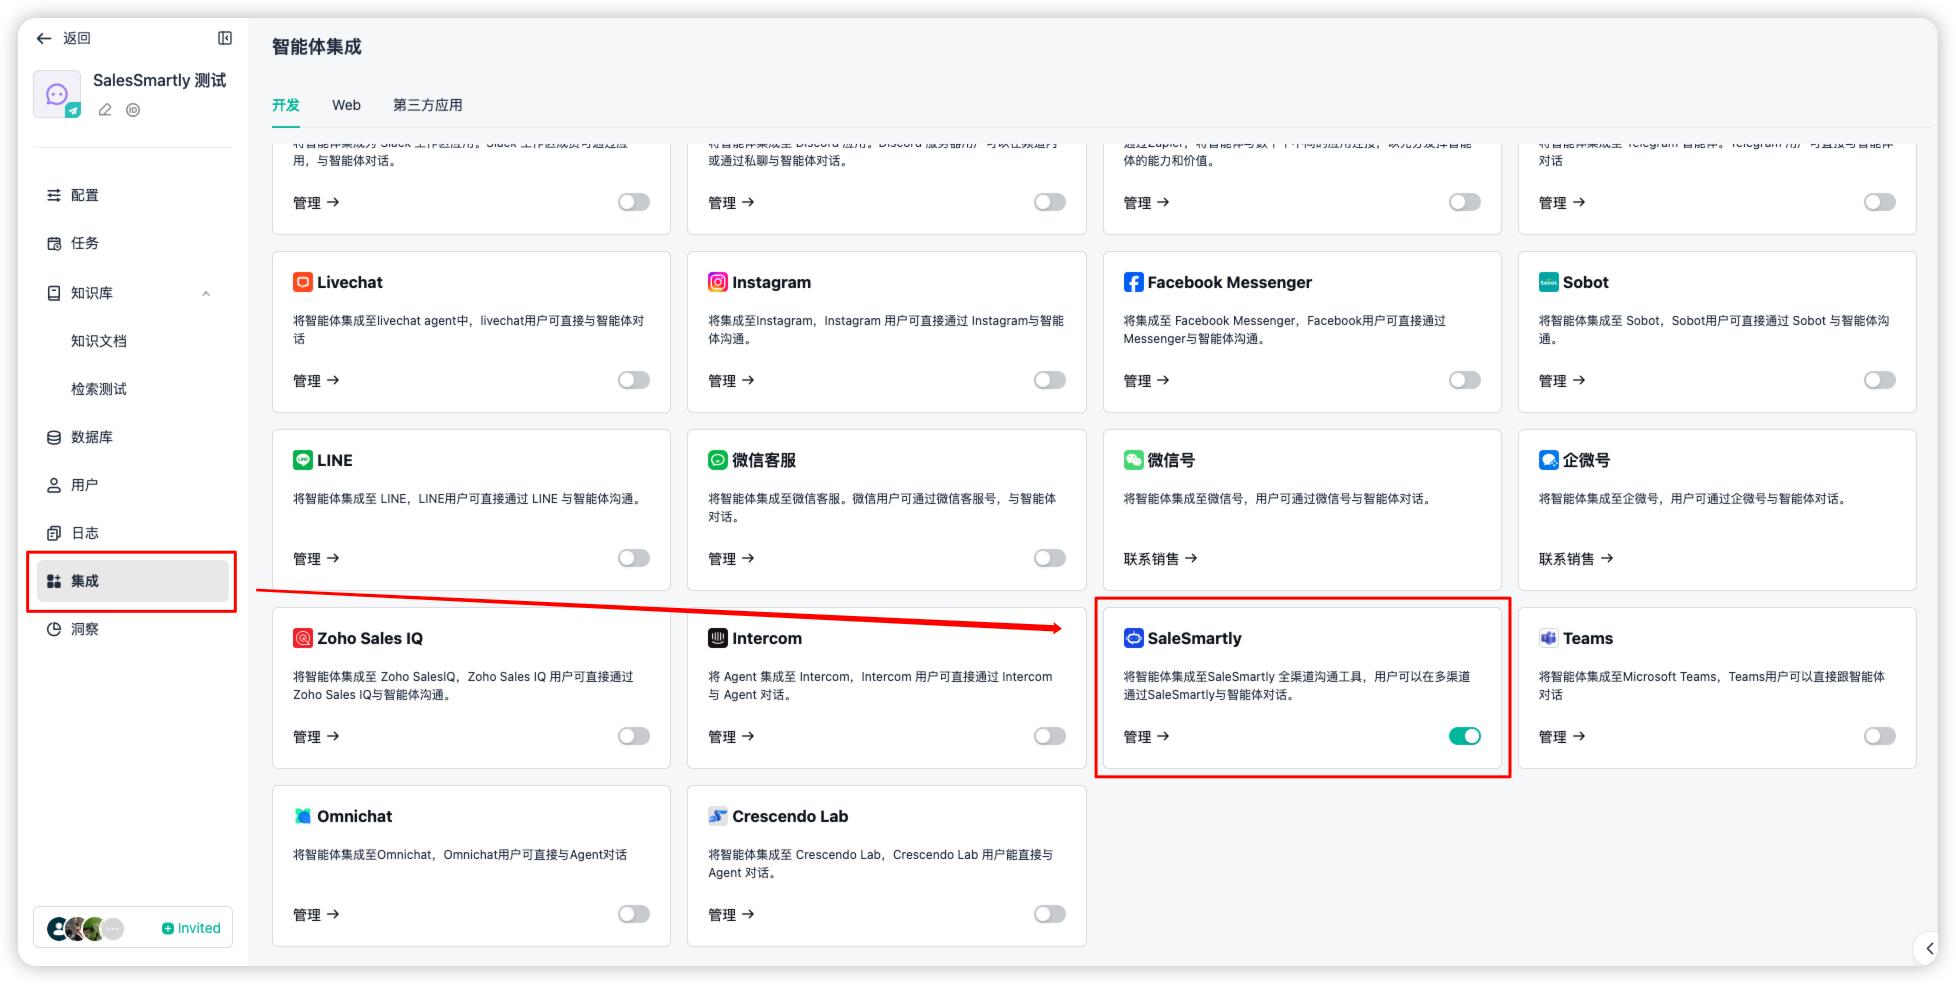Open 管理 link for SaleSmartly
1956x984 pixels.
(1146, 737)
